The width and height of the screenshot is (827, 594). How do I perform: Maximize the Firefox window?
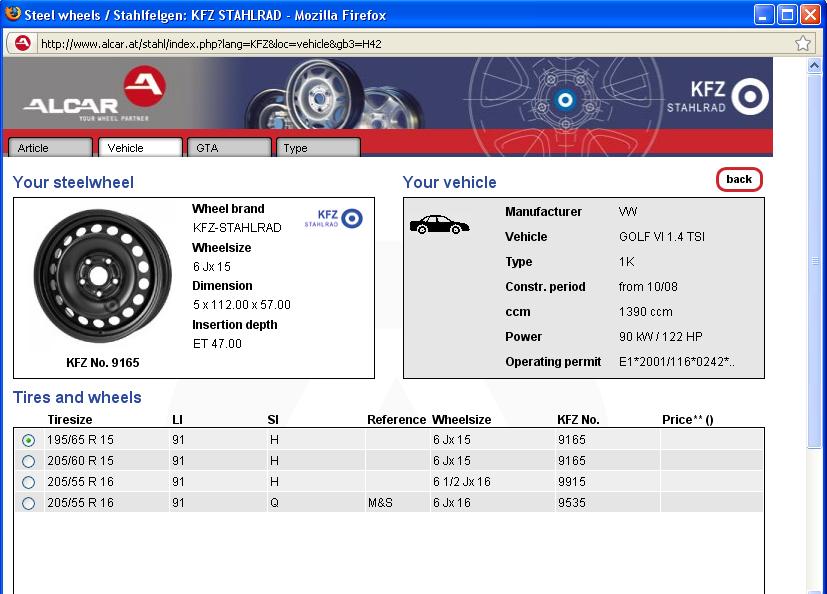[x=787, y=15]
